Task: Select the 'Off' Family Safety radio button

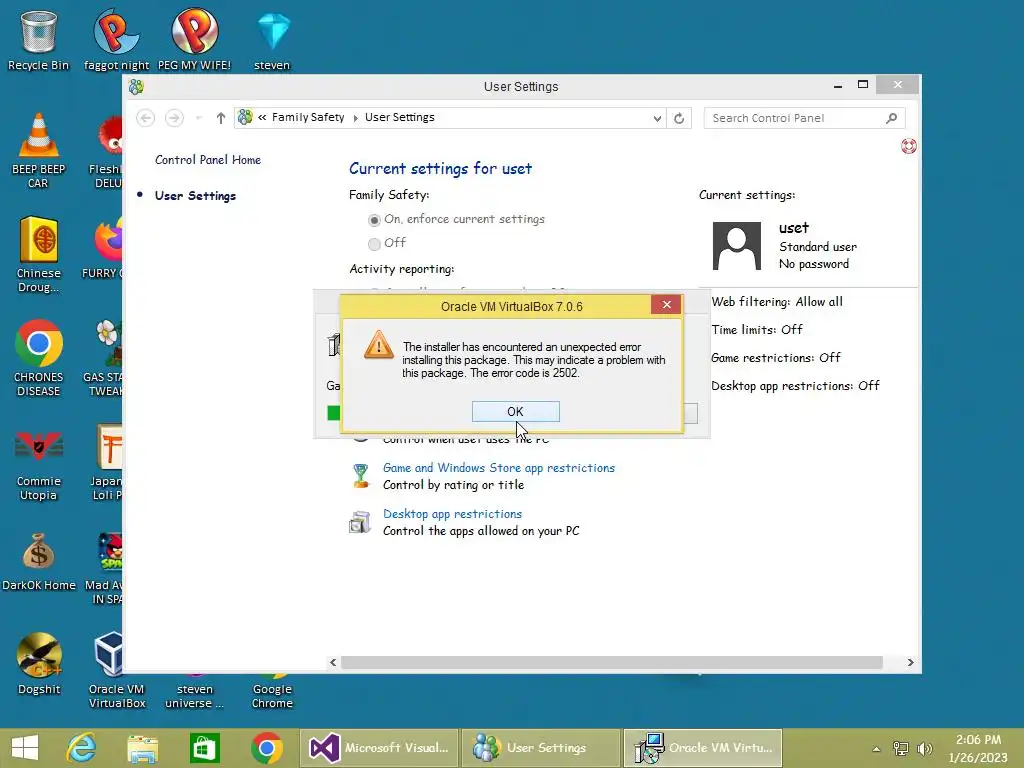Action: (374, 244)
